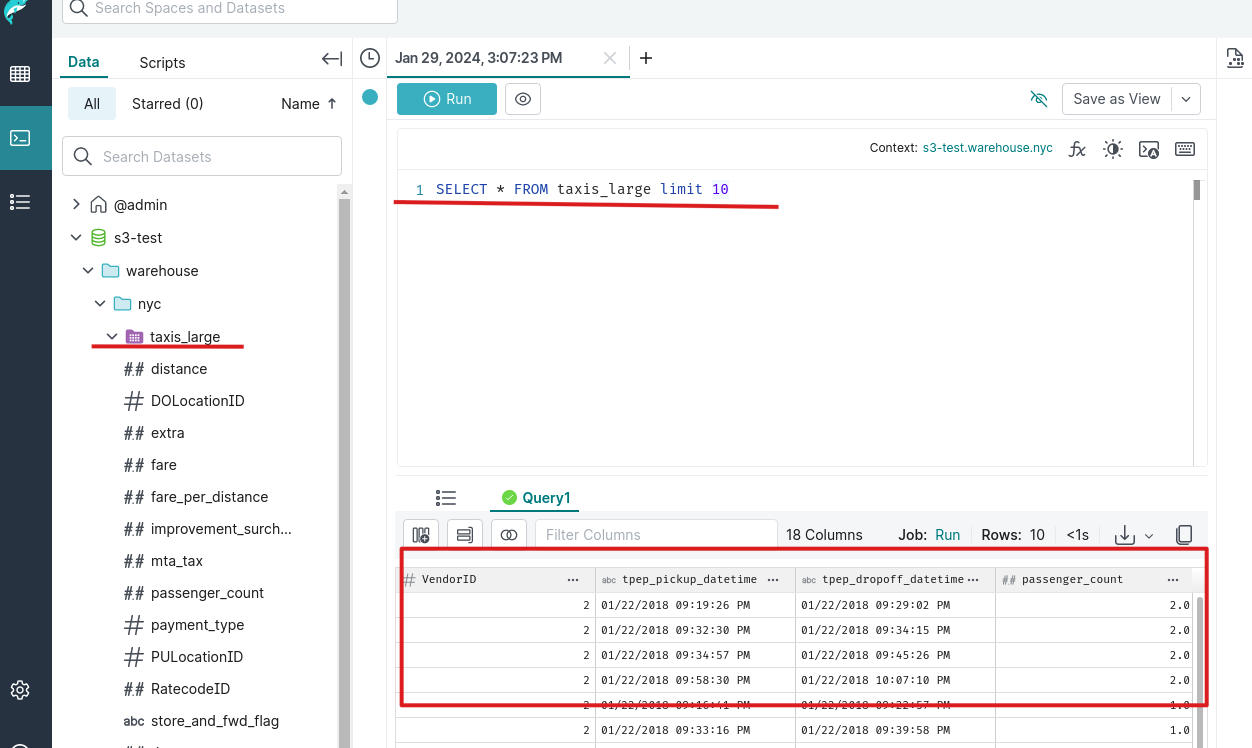Collapse the warehouse folder
Image resolution: width=1252 pixels, height=748 pixels.
pos(88,271)
